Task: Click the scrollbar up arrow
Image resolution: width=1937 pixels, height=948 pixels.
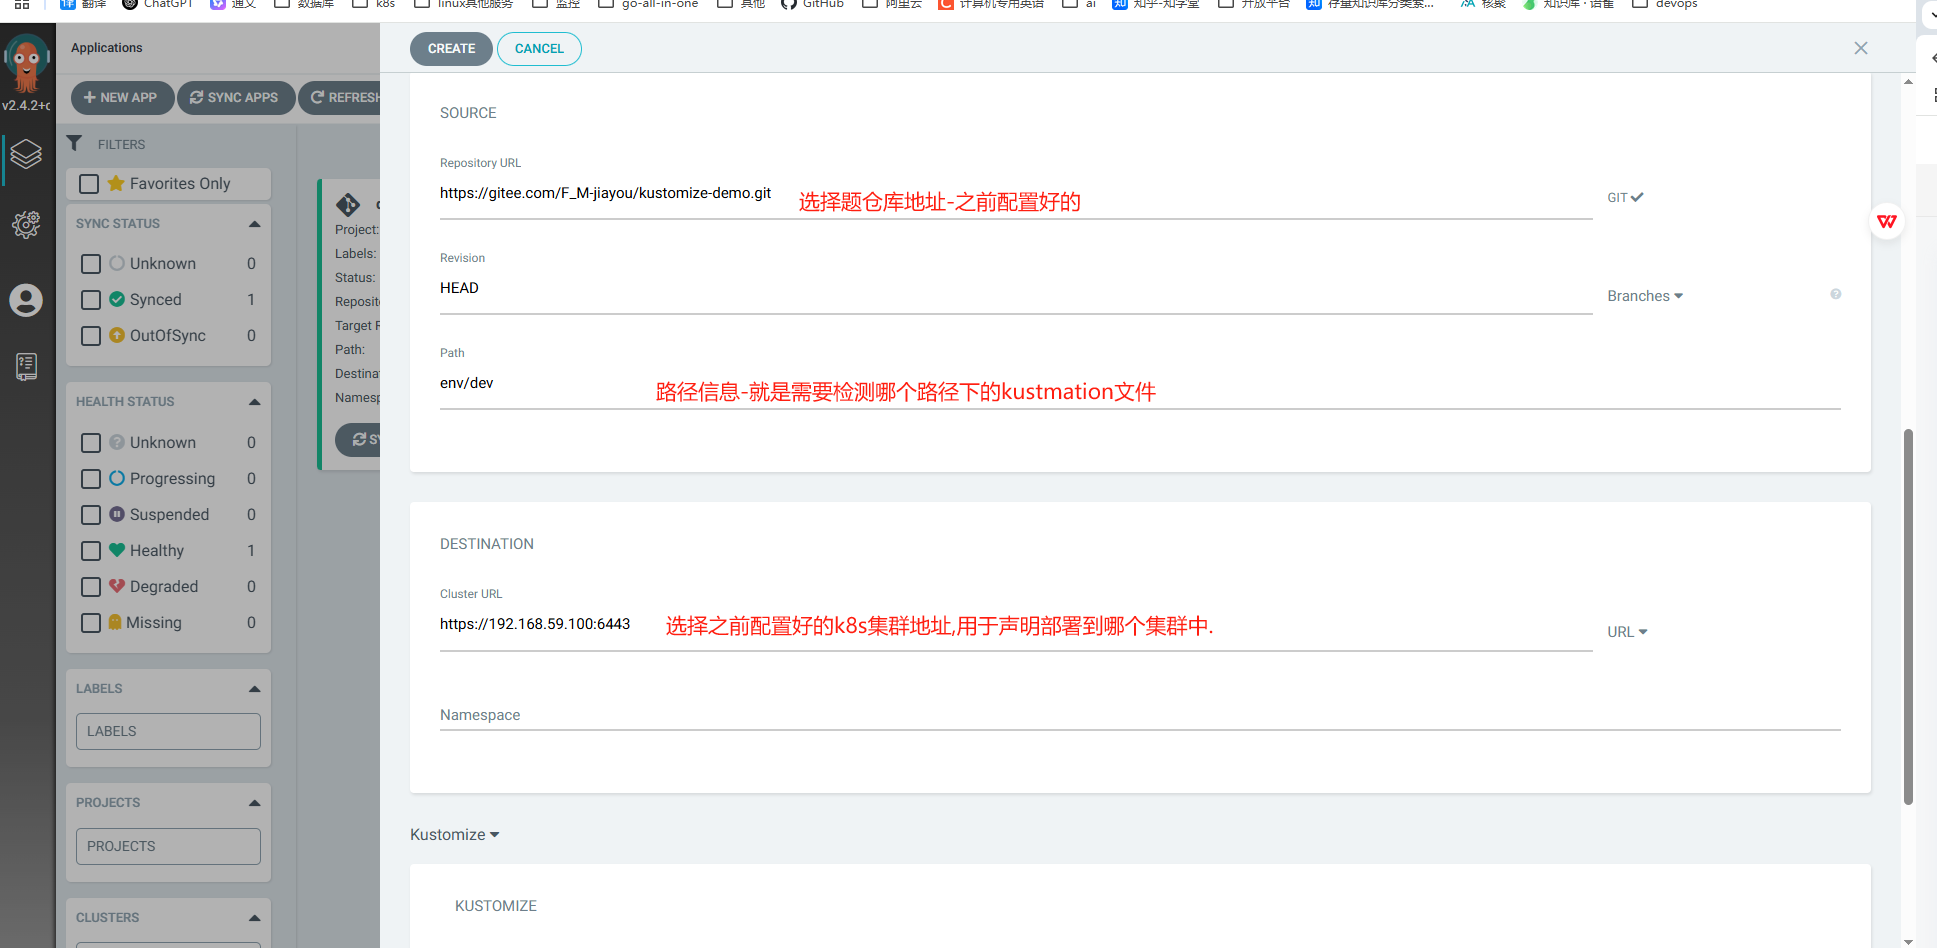Action: (1908, 82)
